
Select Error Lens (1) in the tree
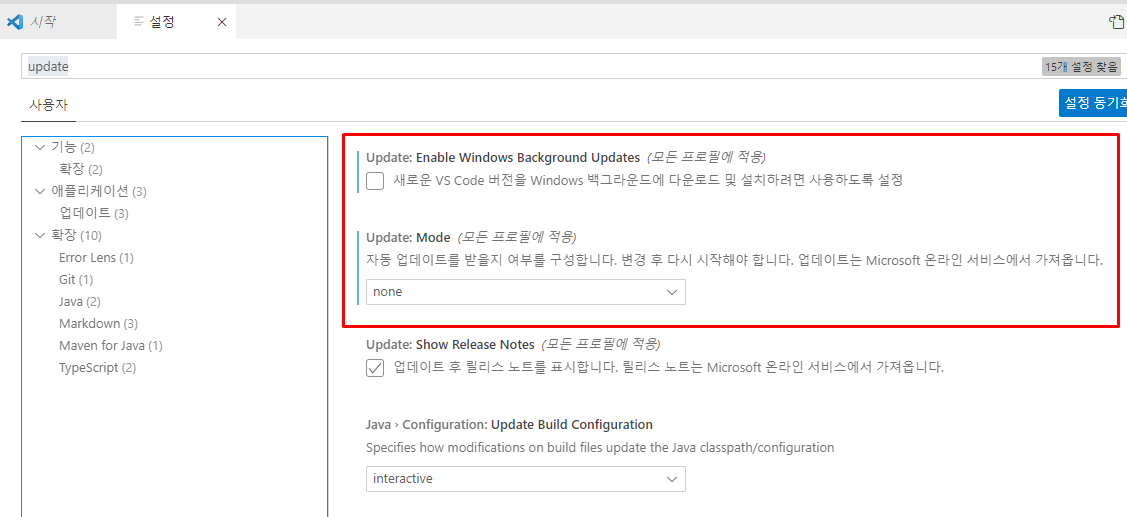tap(96, 257)
